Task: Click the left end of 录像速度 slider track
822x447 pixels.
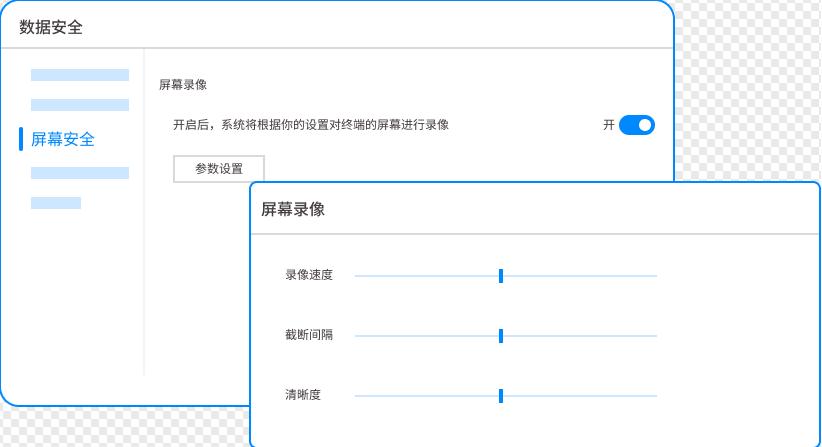Action: coord(357,276)
